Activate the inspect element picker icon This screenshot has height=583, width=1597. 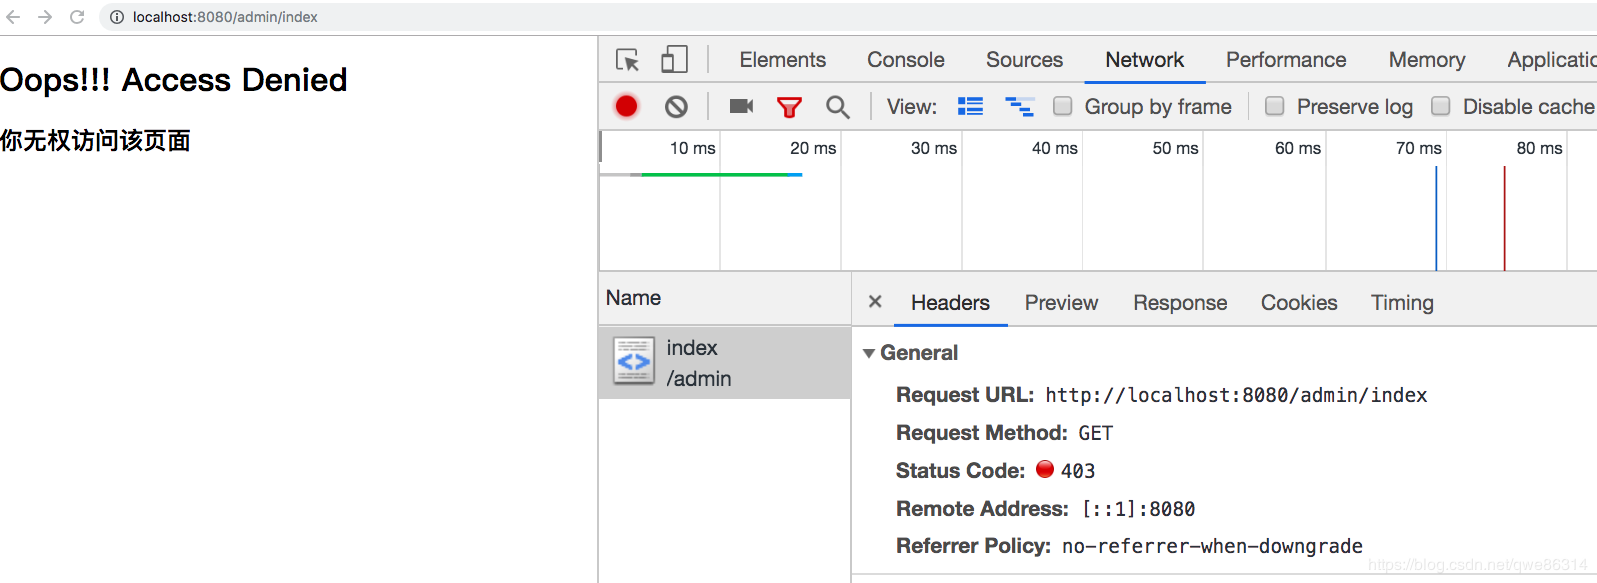pyautogui.click(x=628, y=60)
